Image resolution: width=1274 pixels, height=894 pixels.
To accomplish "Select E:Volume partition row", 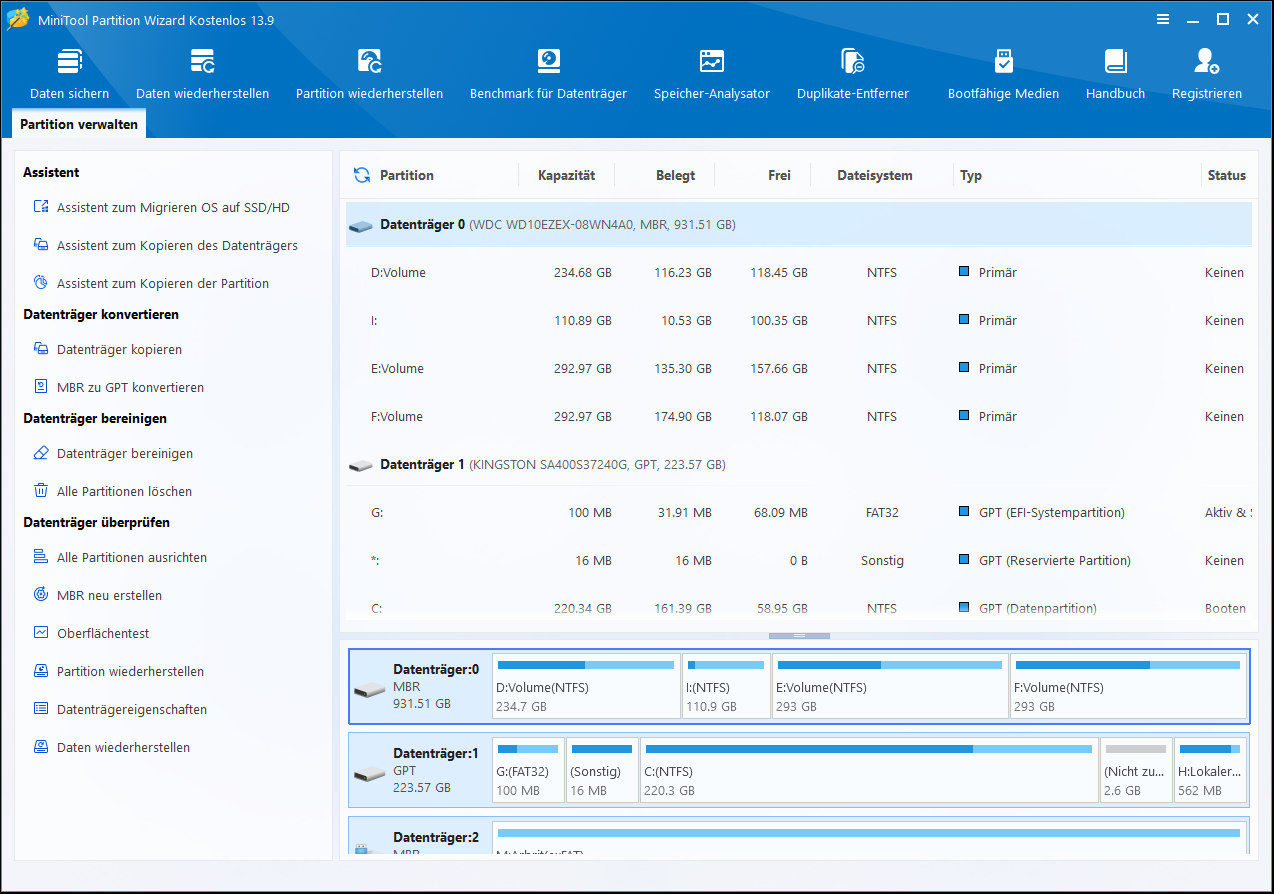I will (x=798, y=368).
